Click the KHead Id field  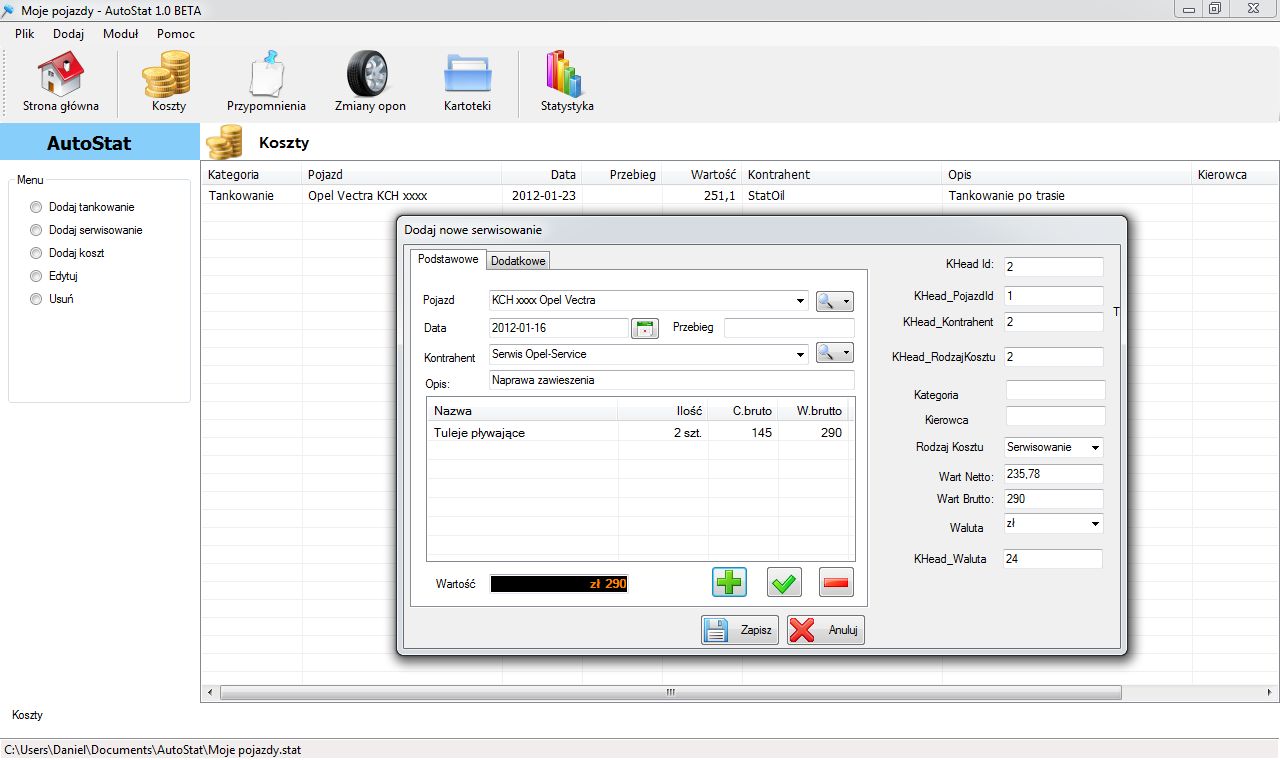[1054, 267]
